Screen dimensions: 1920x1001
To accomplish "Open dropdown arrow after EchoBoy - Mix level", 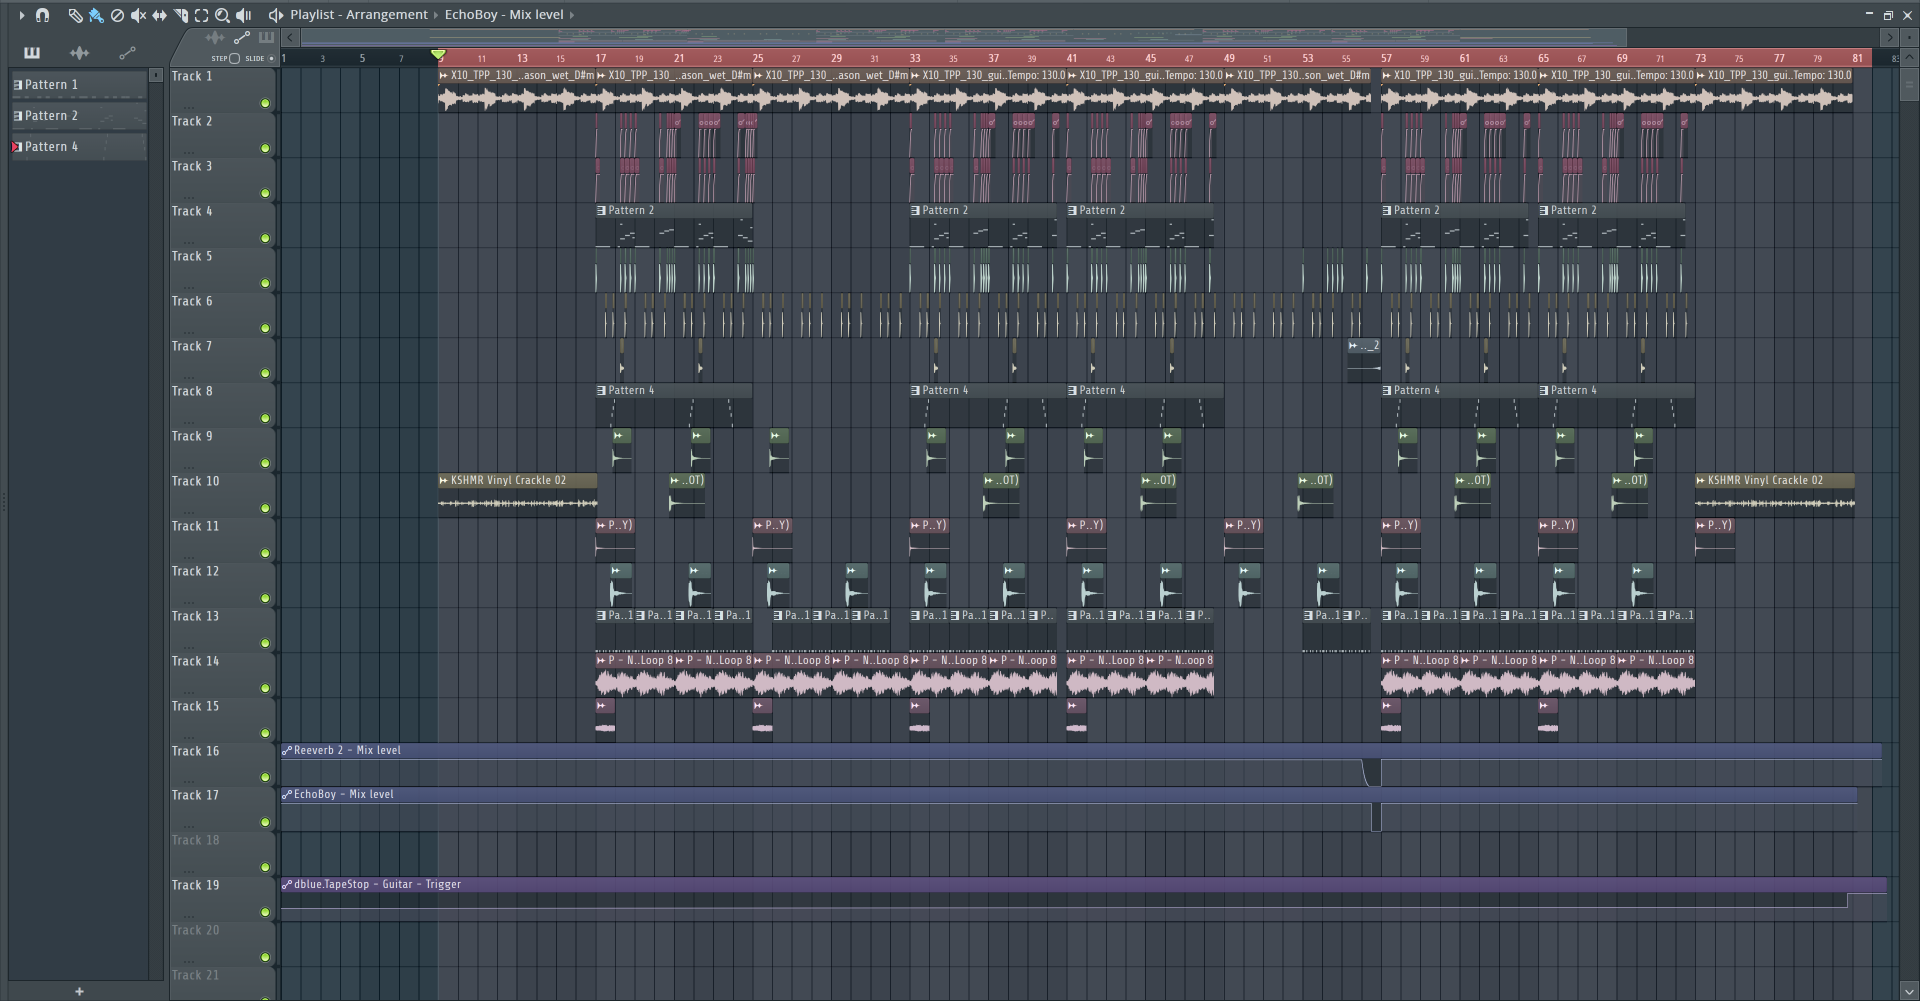I will pos(571,15).
